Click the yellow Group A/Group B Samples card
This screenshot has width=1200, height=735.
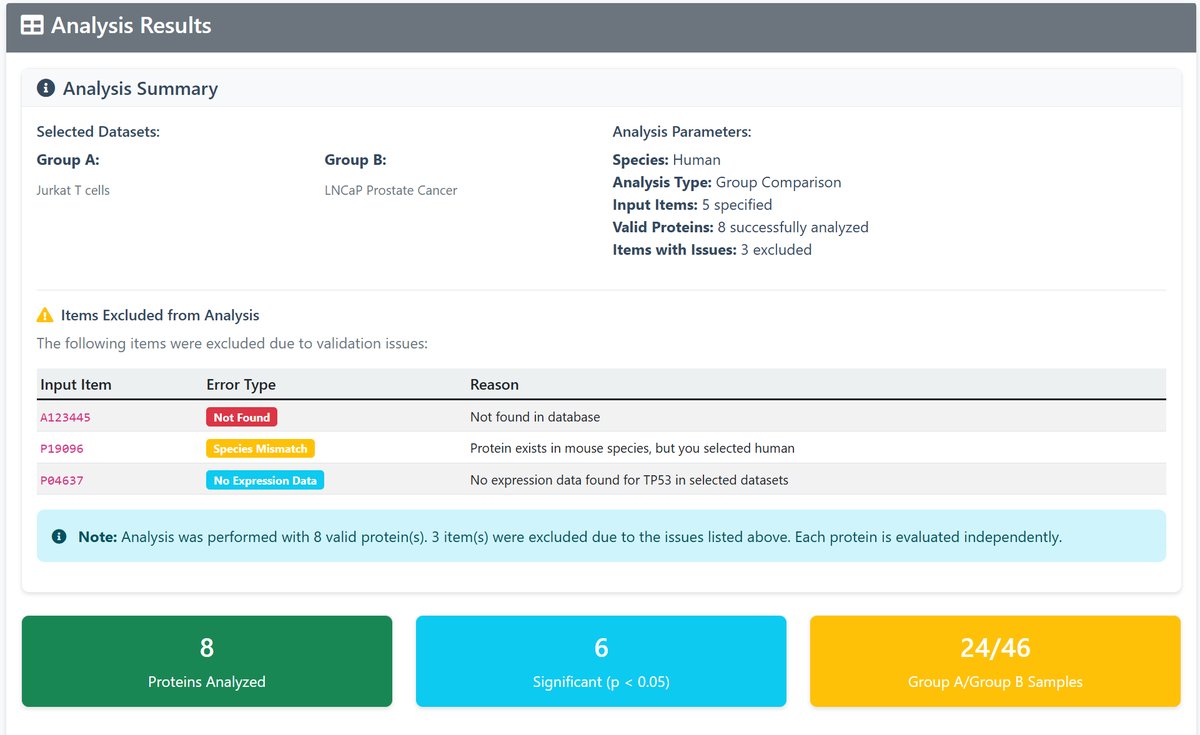tap(995, 661)
